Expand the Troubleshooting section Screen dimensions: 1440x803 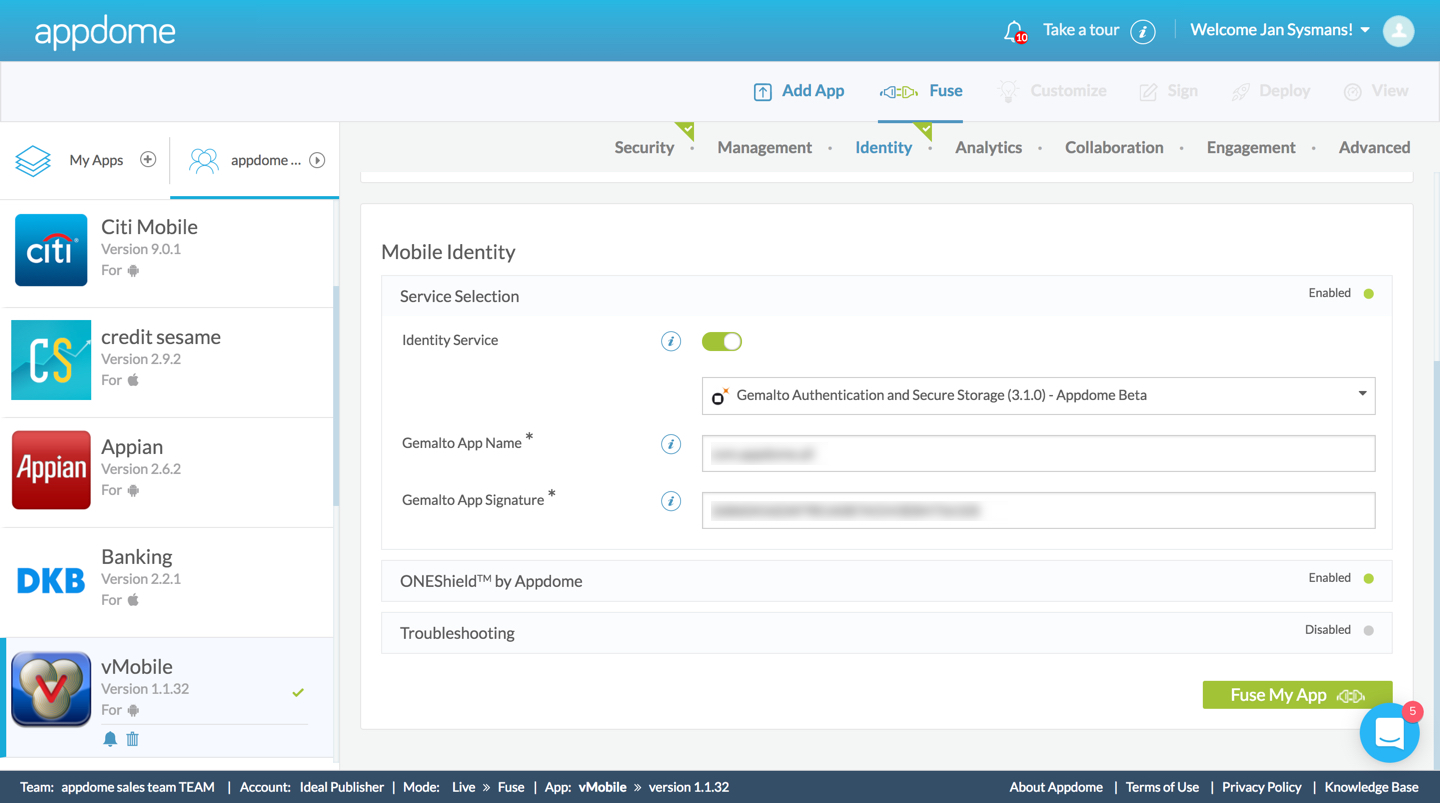point(886,633)
